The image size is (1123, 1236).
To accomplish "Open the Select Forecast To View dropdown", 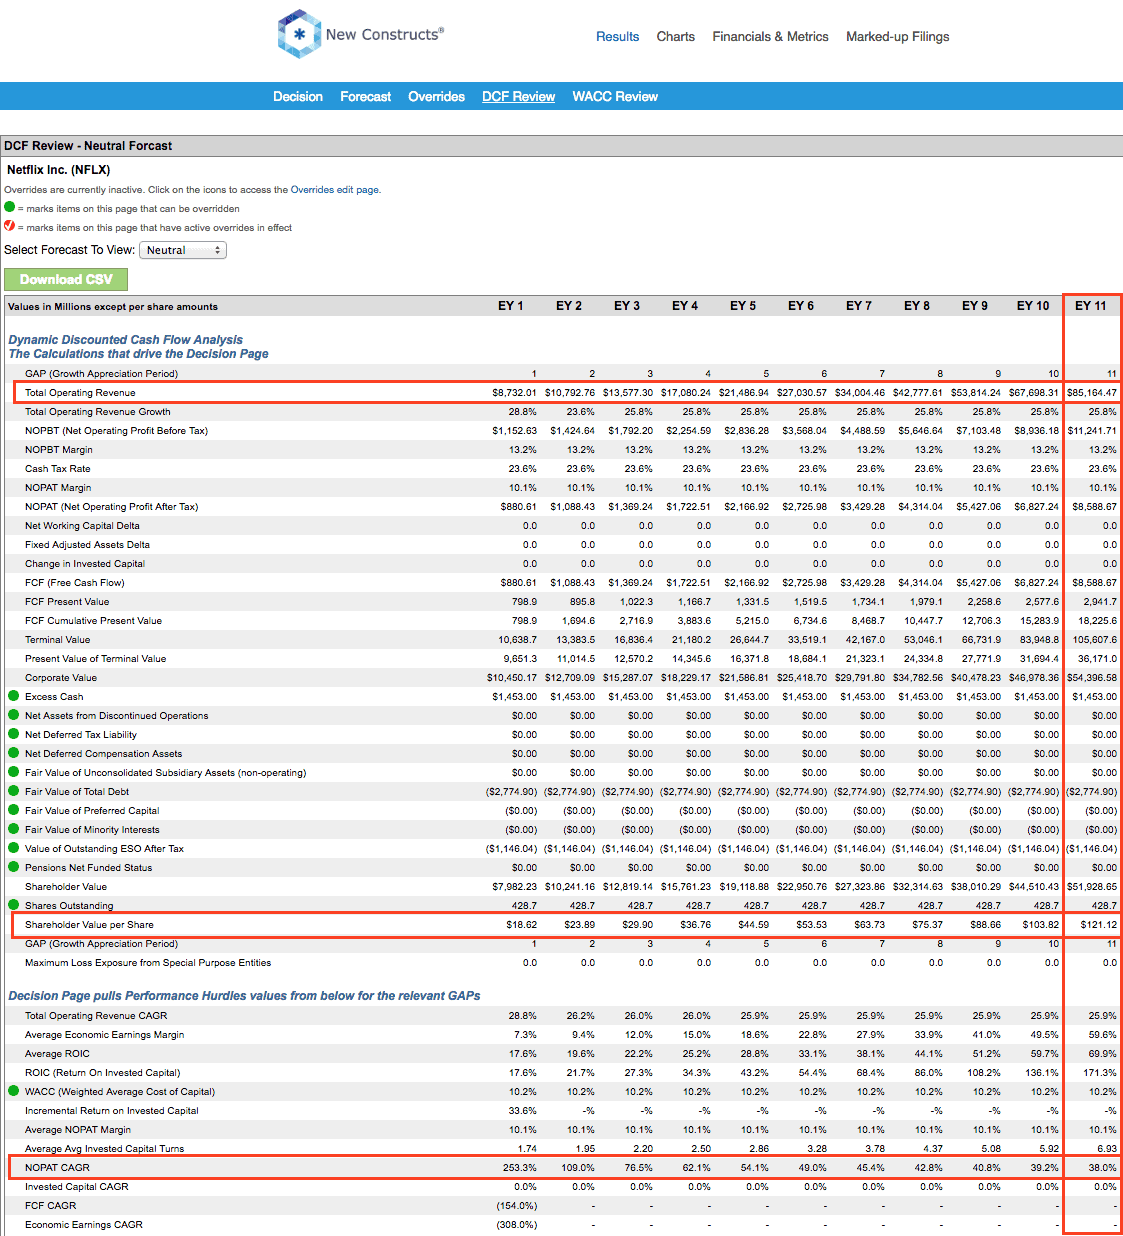I will (x=183, y=250).
